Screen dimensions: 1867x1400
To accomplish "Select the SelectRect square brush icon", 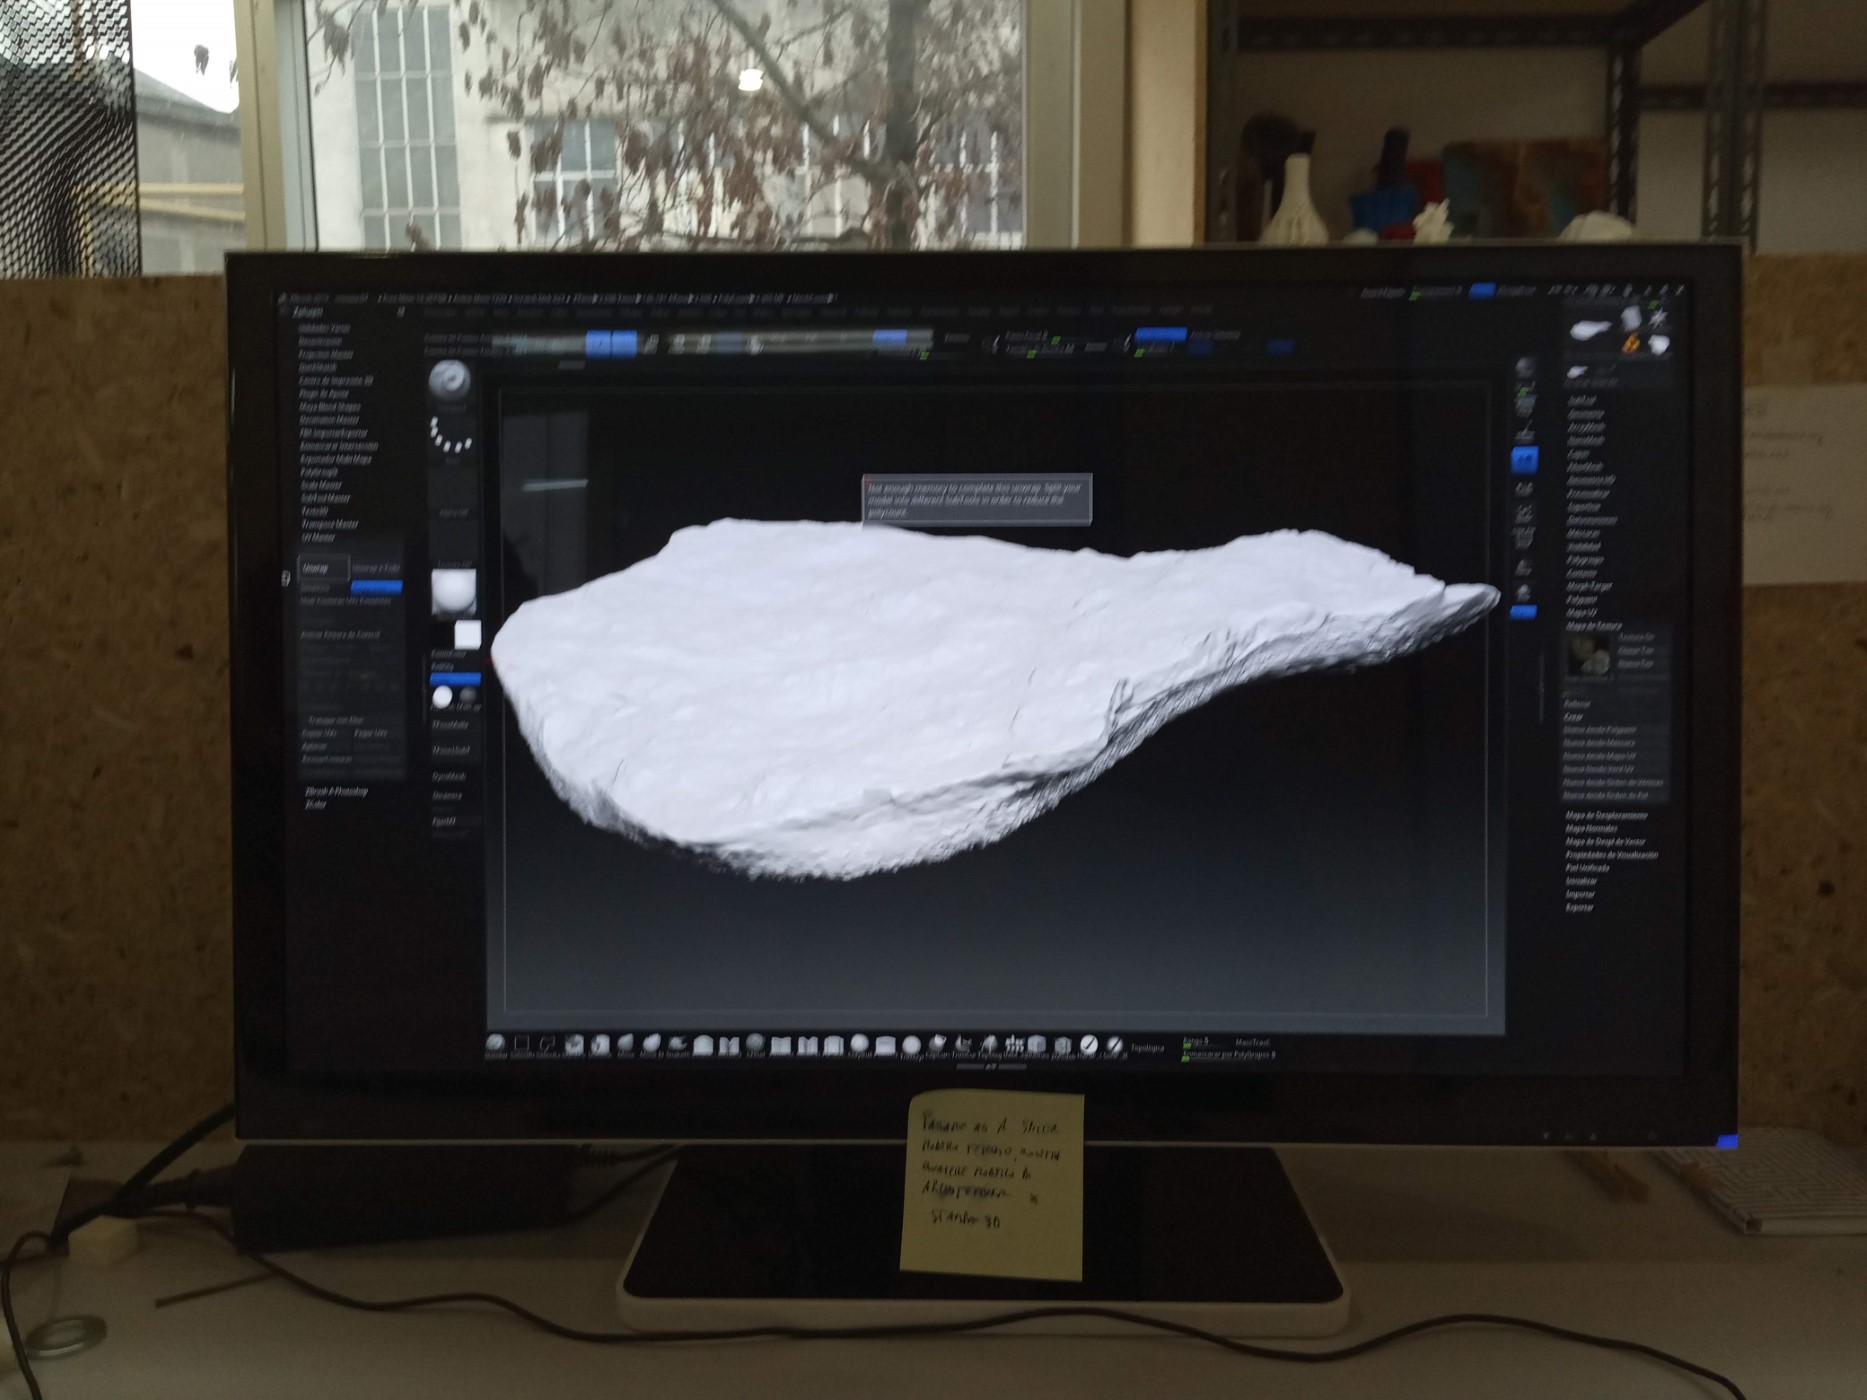I will 521,1044.
